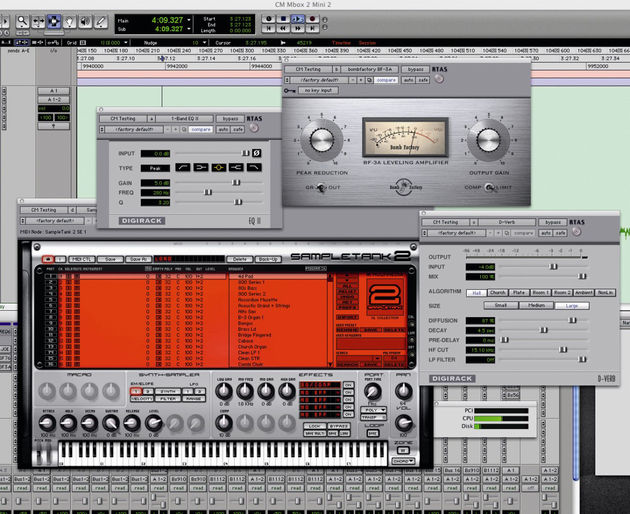Click Return to Zero transport button
This screenshot has height=514, width=630.
point(268,29)
